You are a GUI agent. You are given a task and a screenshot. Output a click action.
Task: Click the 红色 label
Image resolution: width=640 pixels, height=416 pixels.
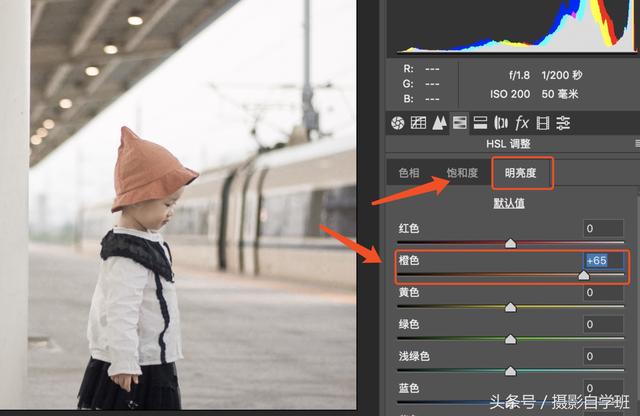(x=409, y=228)
